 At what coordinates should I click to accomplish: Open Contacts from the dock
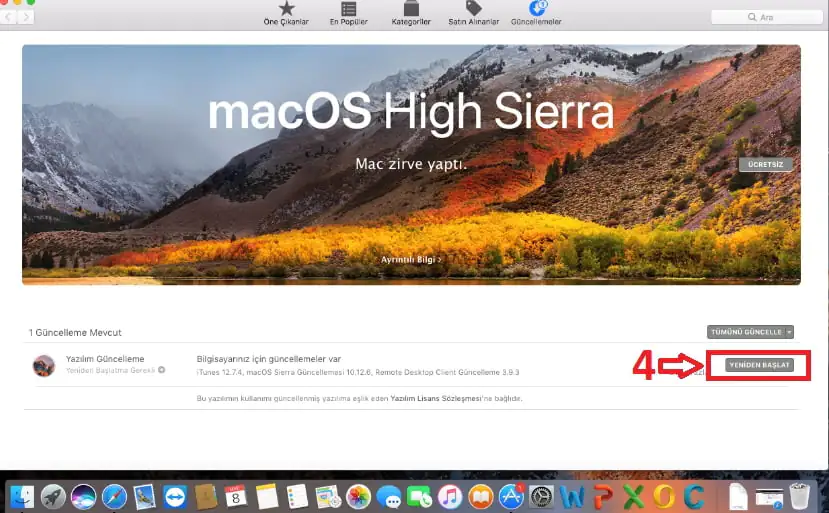tap(206, 497)
